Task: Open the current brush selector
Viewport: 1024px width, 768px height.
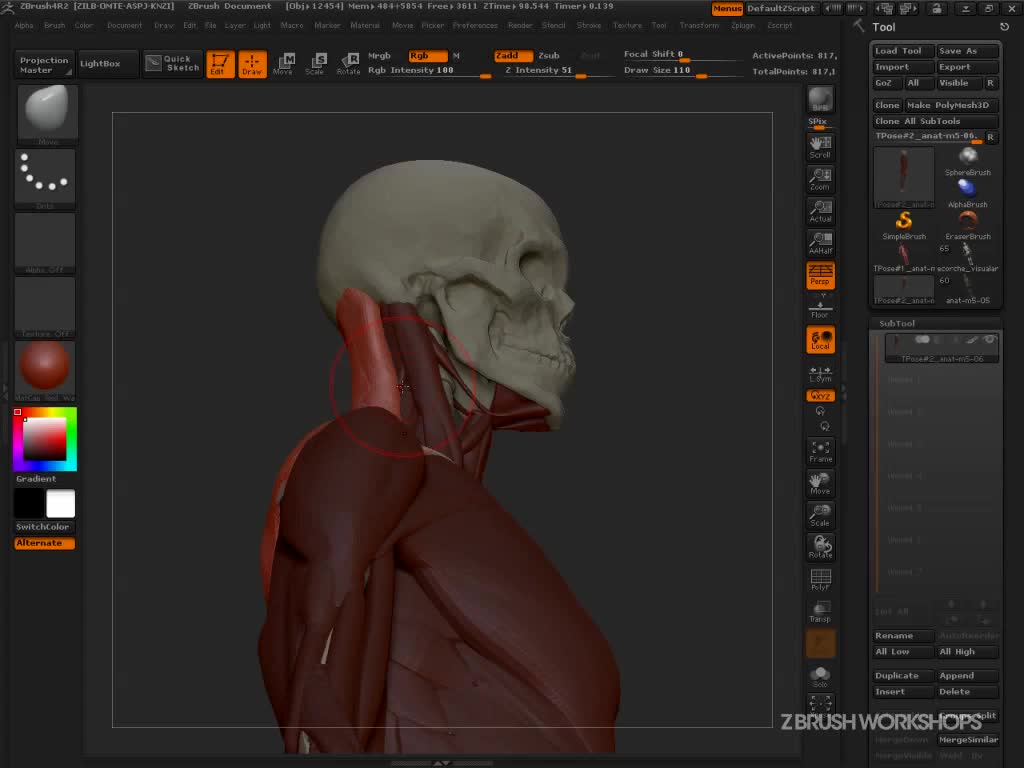Action: point(46,114)
